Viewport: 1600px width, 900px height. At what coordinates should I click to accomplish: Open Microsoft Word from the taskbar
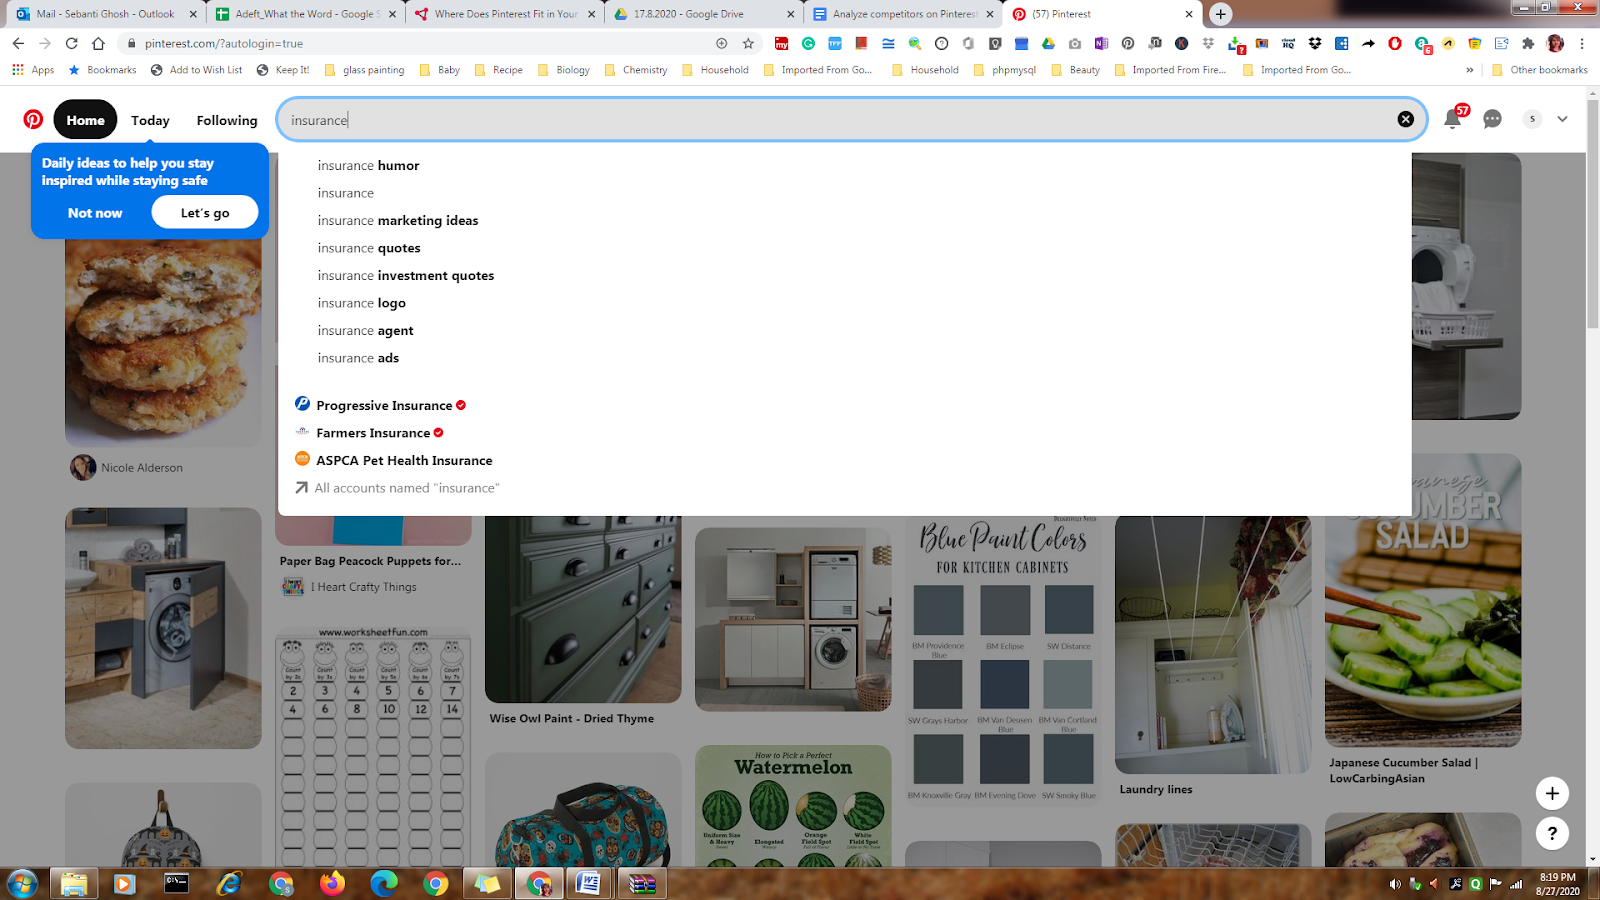(x=588, y=884)
